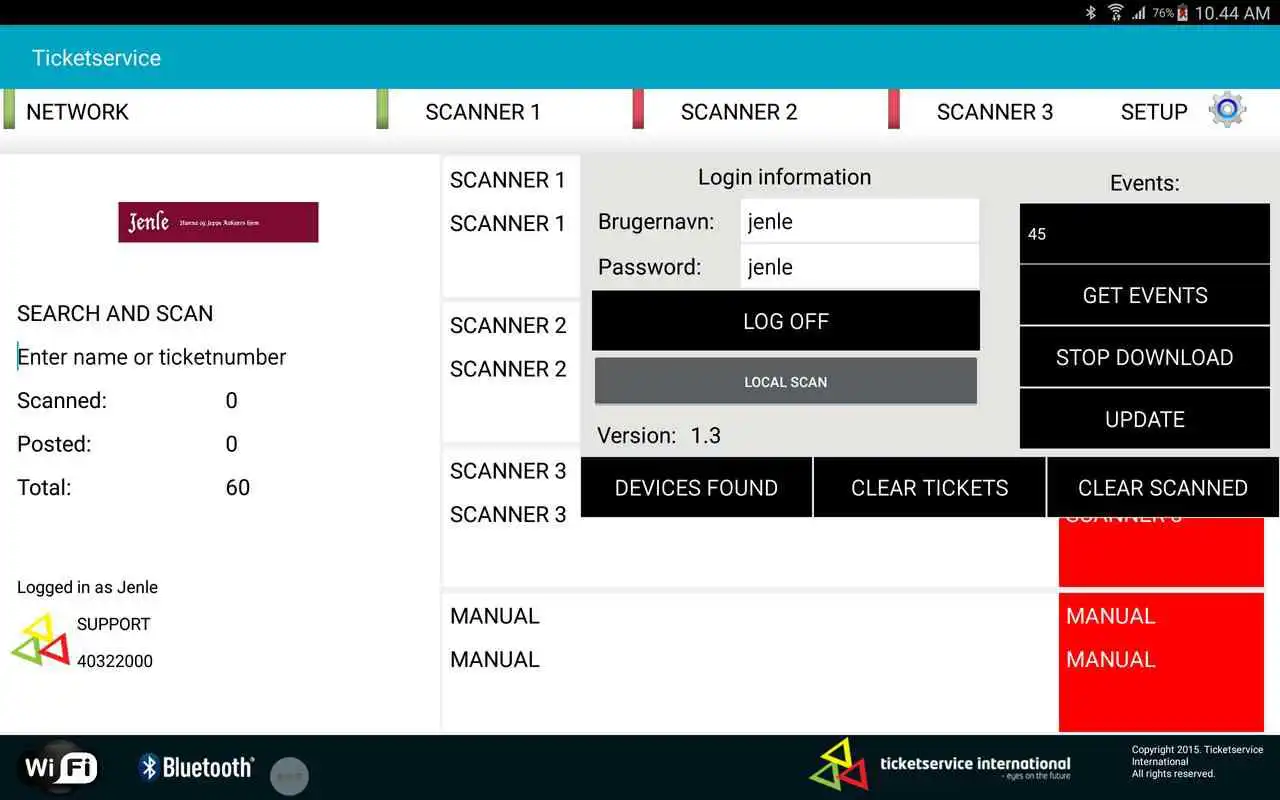Open Bluetooth status bar icon

click(1091, 13)
